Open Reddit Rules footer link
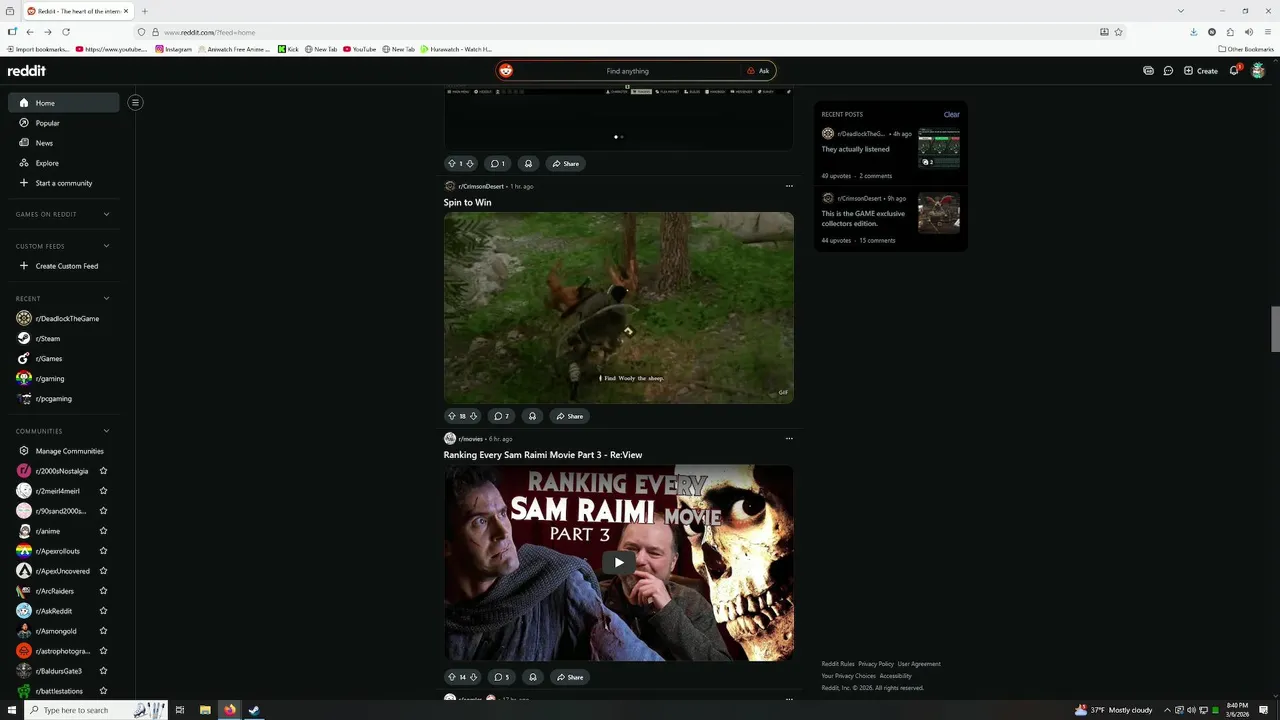Screen dimensions: 1280x720 click(x=838, y=664)
